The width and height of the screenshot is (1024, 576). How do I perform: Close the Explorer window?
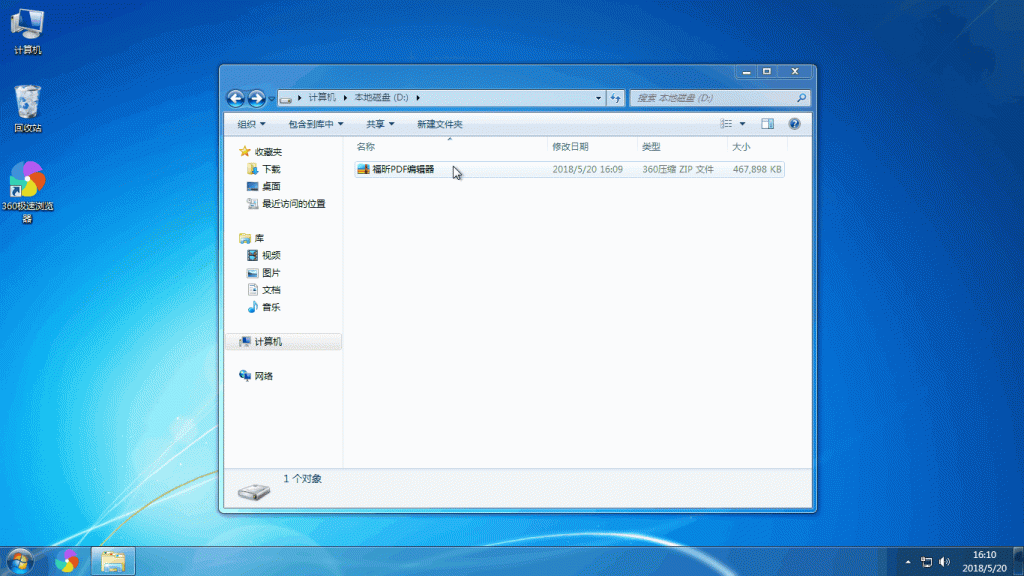pyautogui.click(x=795, y=72)
